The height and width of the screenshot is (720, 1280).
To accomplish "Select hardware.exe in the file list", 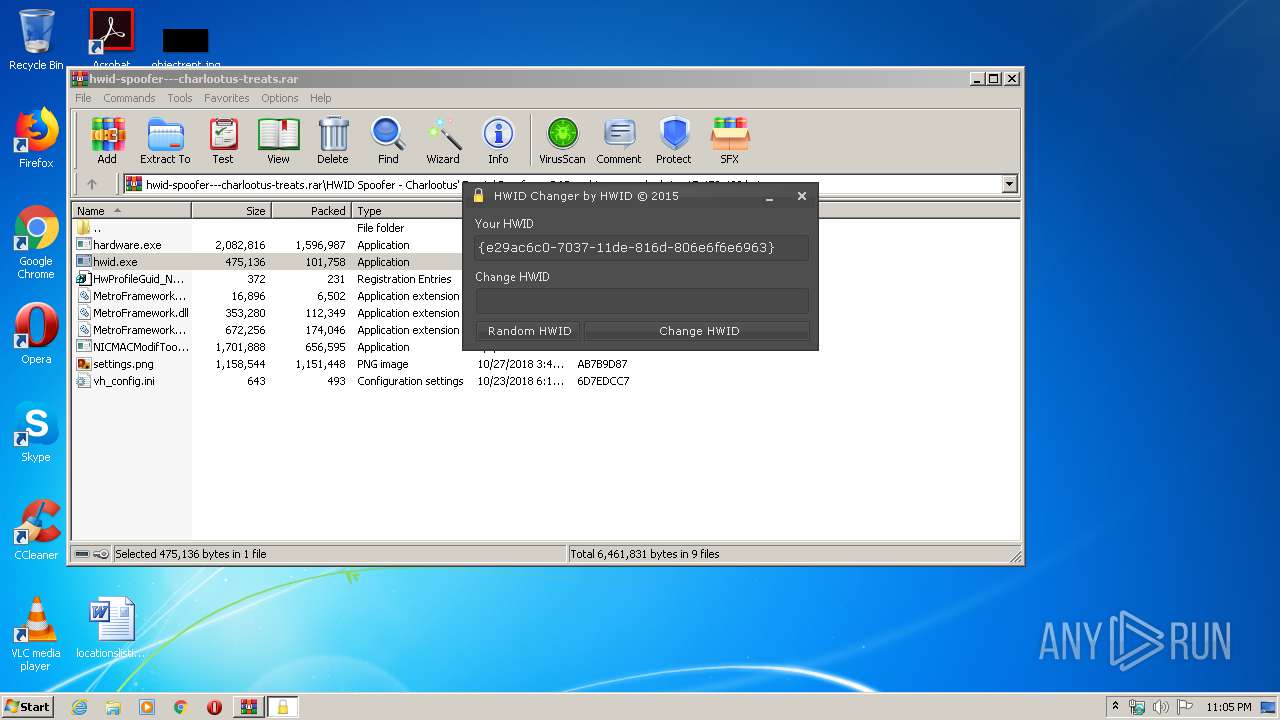I will coord(127,245).
